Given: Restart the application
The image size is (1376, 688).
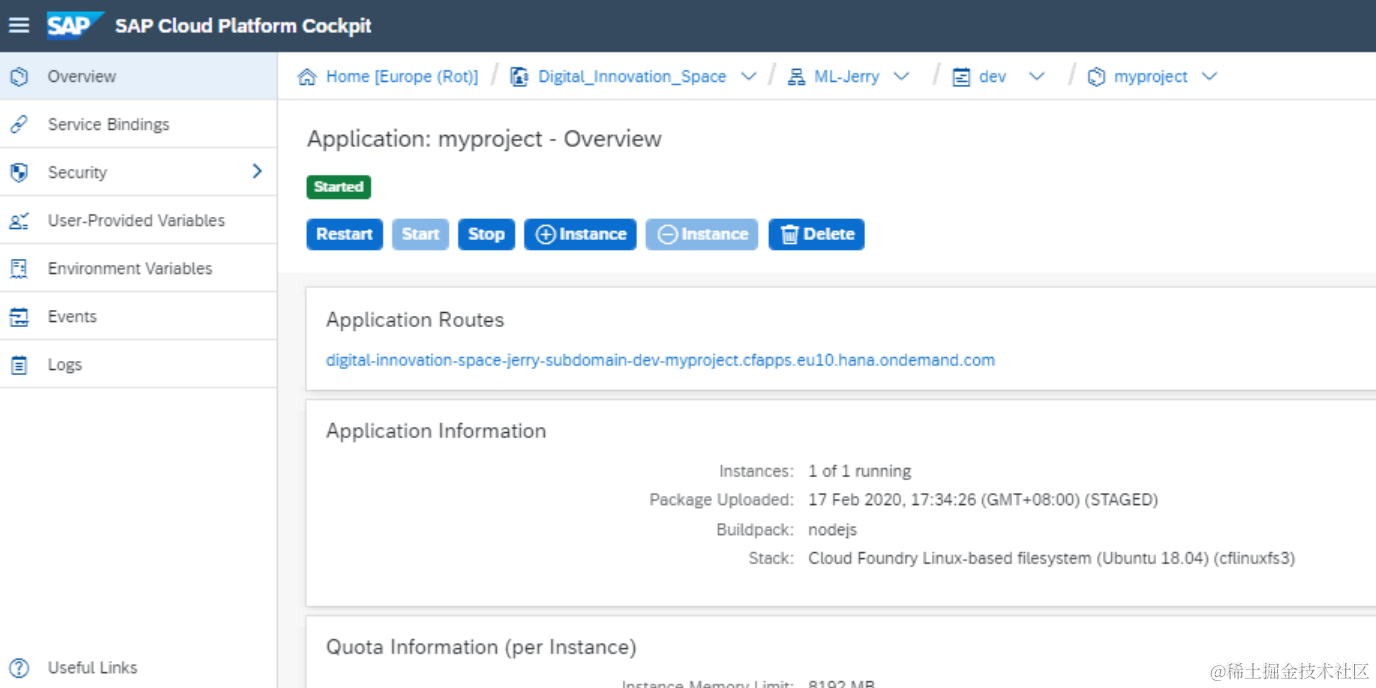Looking at the screenshot, I should point(344,234).
